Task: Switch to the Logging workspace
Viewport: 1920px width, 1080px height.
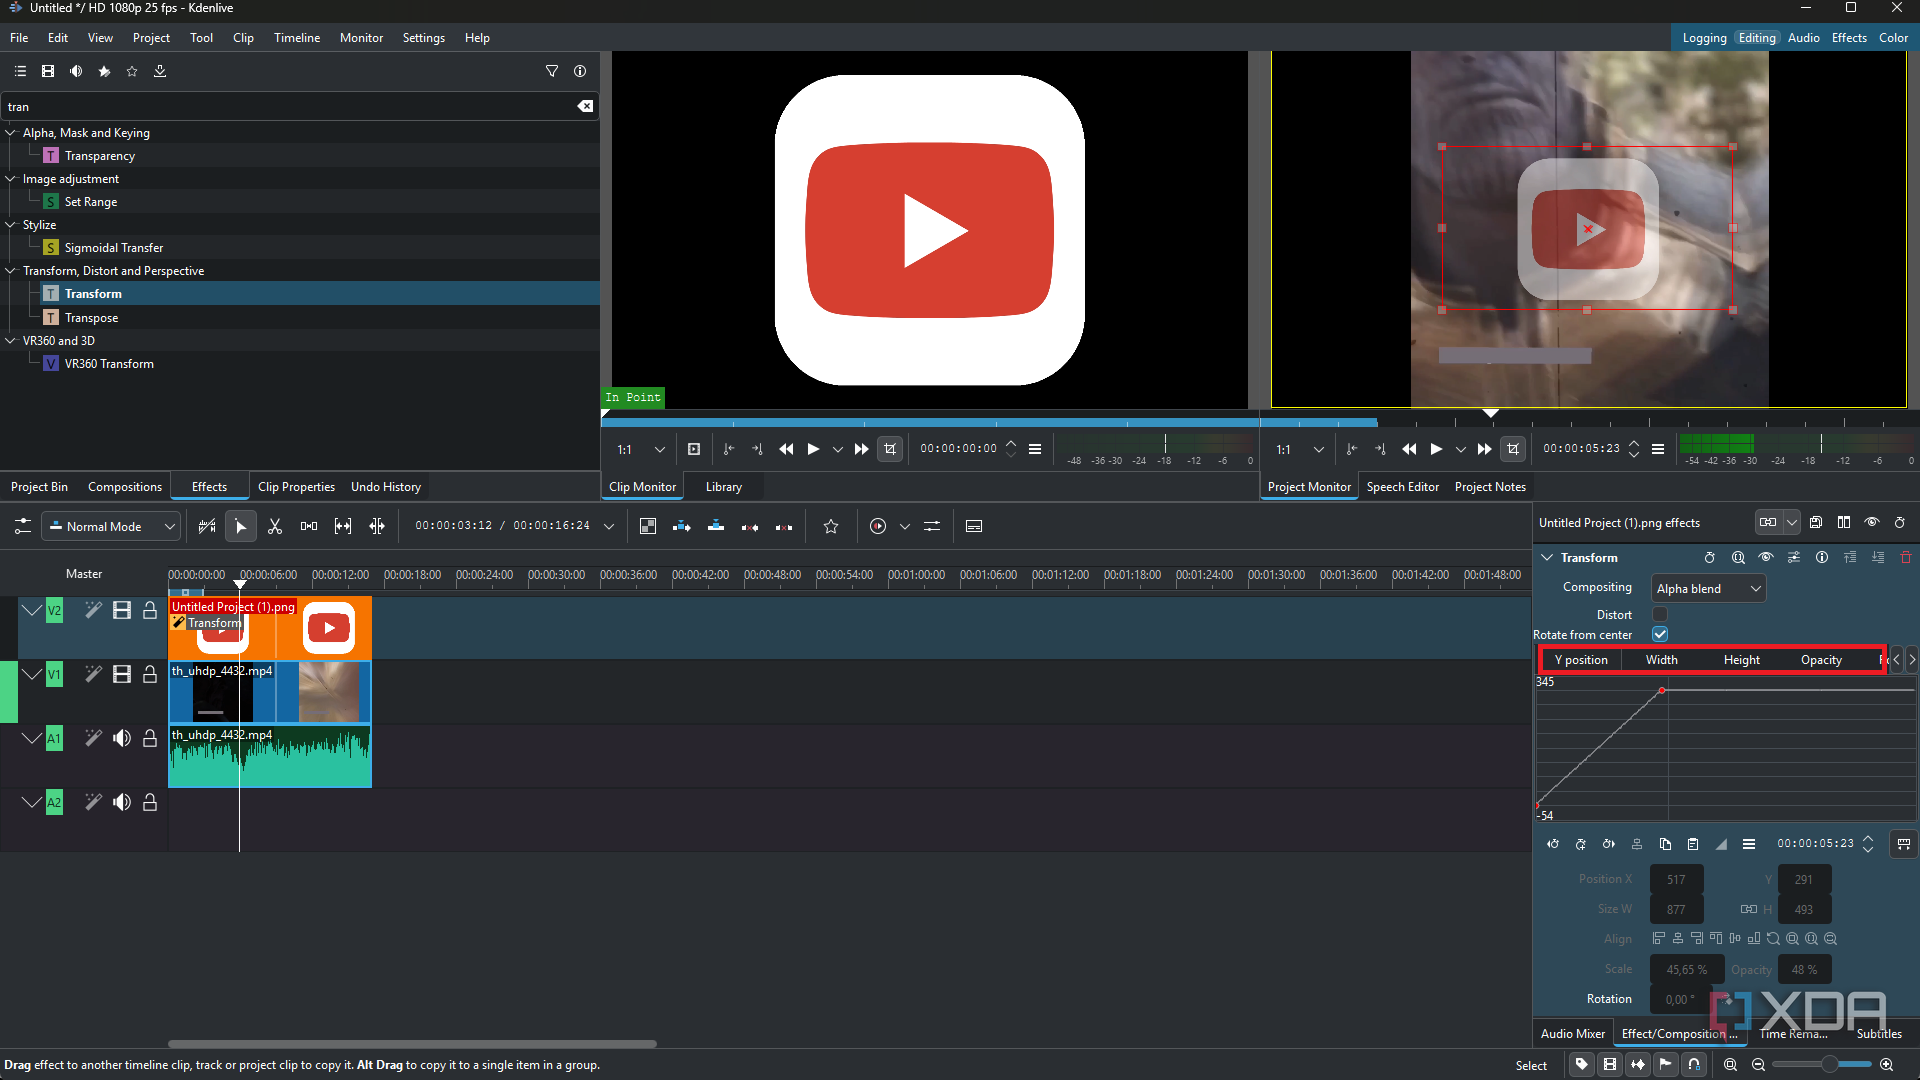Action: (1704, 38)
